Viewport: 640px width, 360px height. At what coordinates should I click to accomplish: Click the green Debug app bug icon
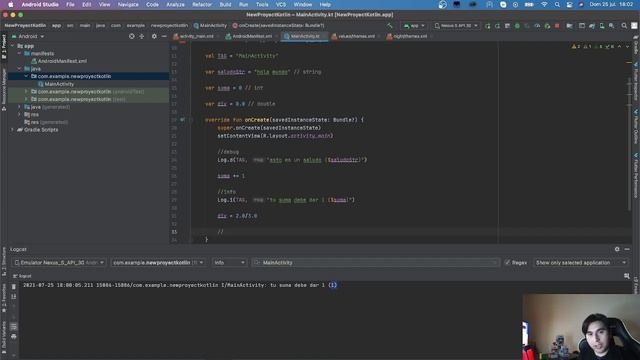(x=517, y=25)
